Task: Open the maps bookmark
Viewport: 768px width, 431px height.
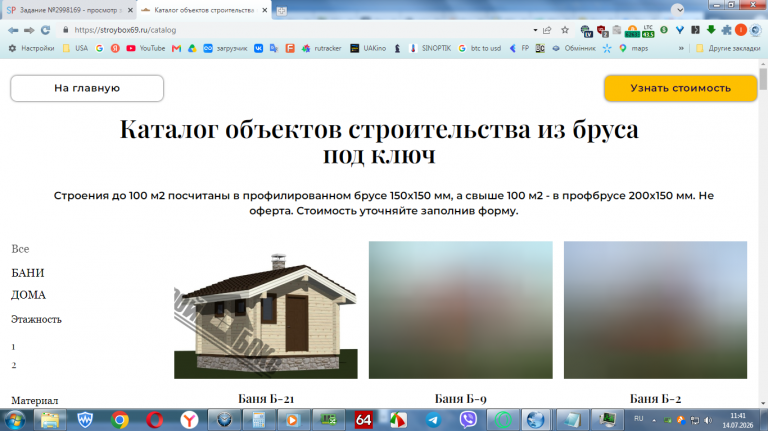Action: 634,48
